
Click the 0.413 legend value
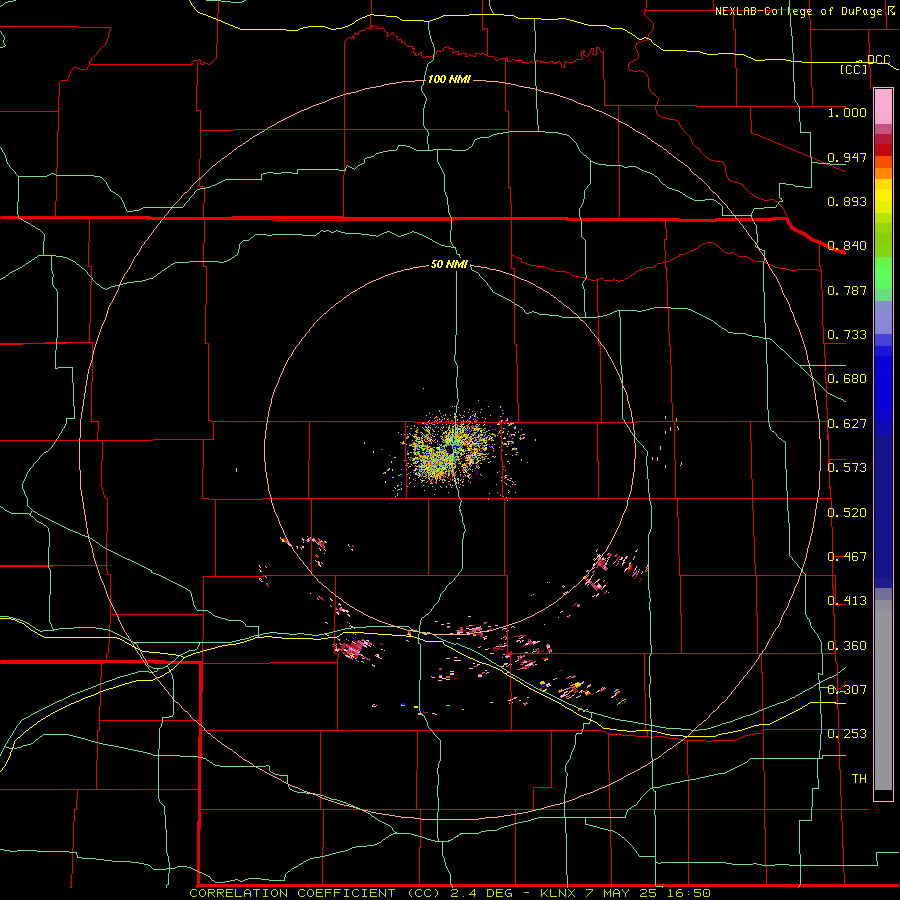(847, 601)
